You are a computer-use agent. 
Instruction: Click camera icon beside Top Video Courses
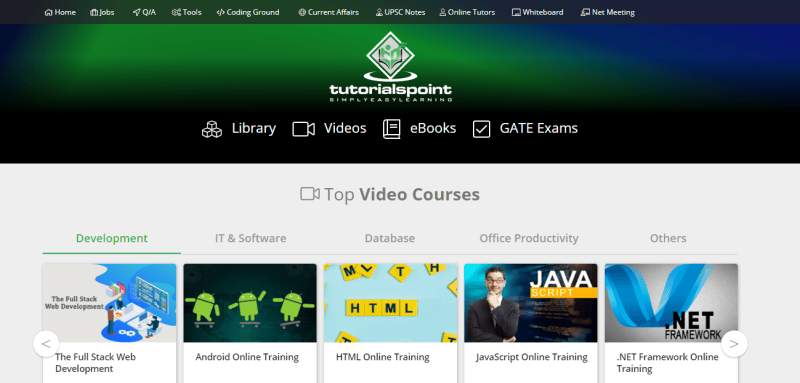(x=310, y=194)
